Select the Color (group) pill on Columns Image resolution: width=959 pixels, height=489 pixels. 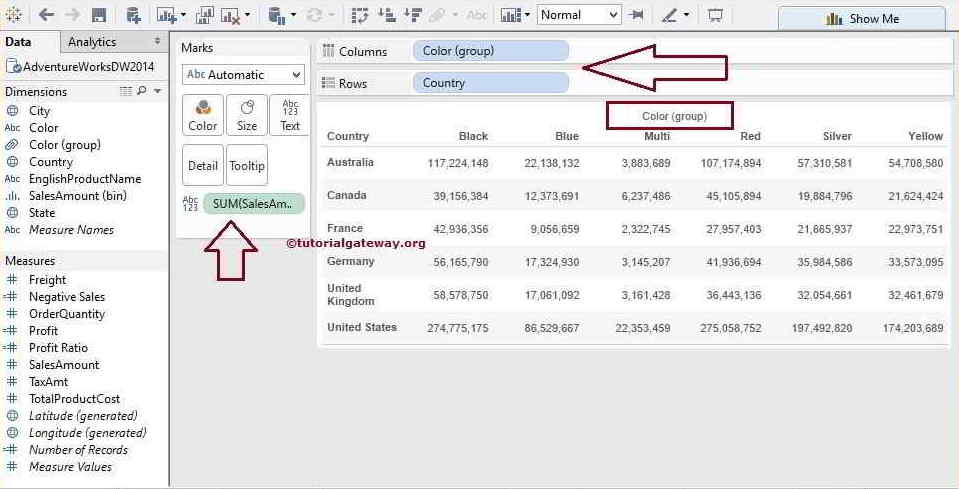click(491, 51)
